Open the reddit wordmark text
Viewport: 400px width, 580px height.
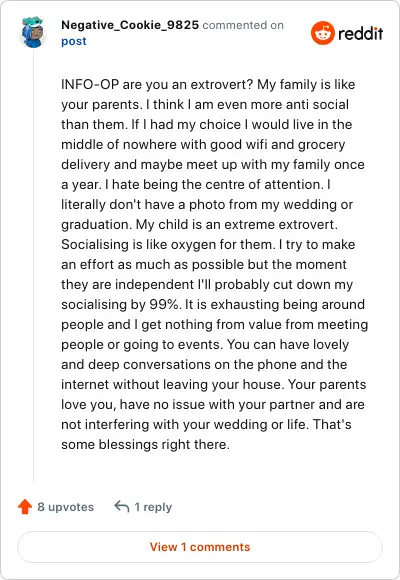[360, 34]
